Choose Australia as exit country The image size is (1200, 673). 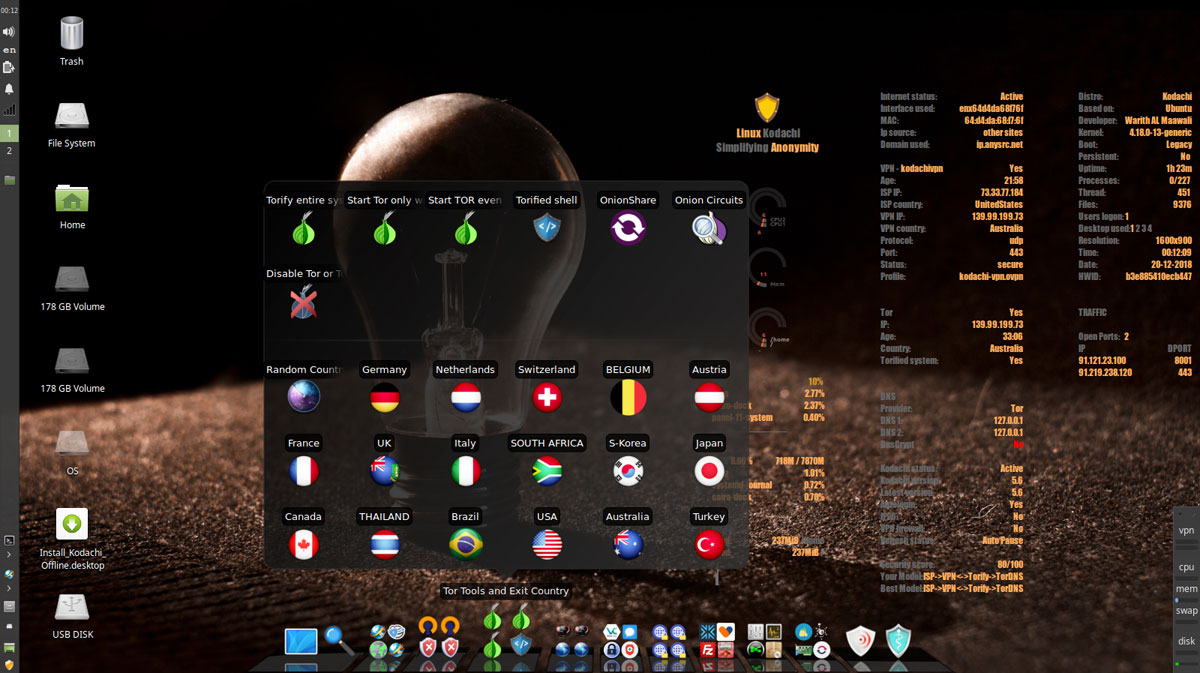[627, 544]
